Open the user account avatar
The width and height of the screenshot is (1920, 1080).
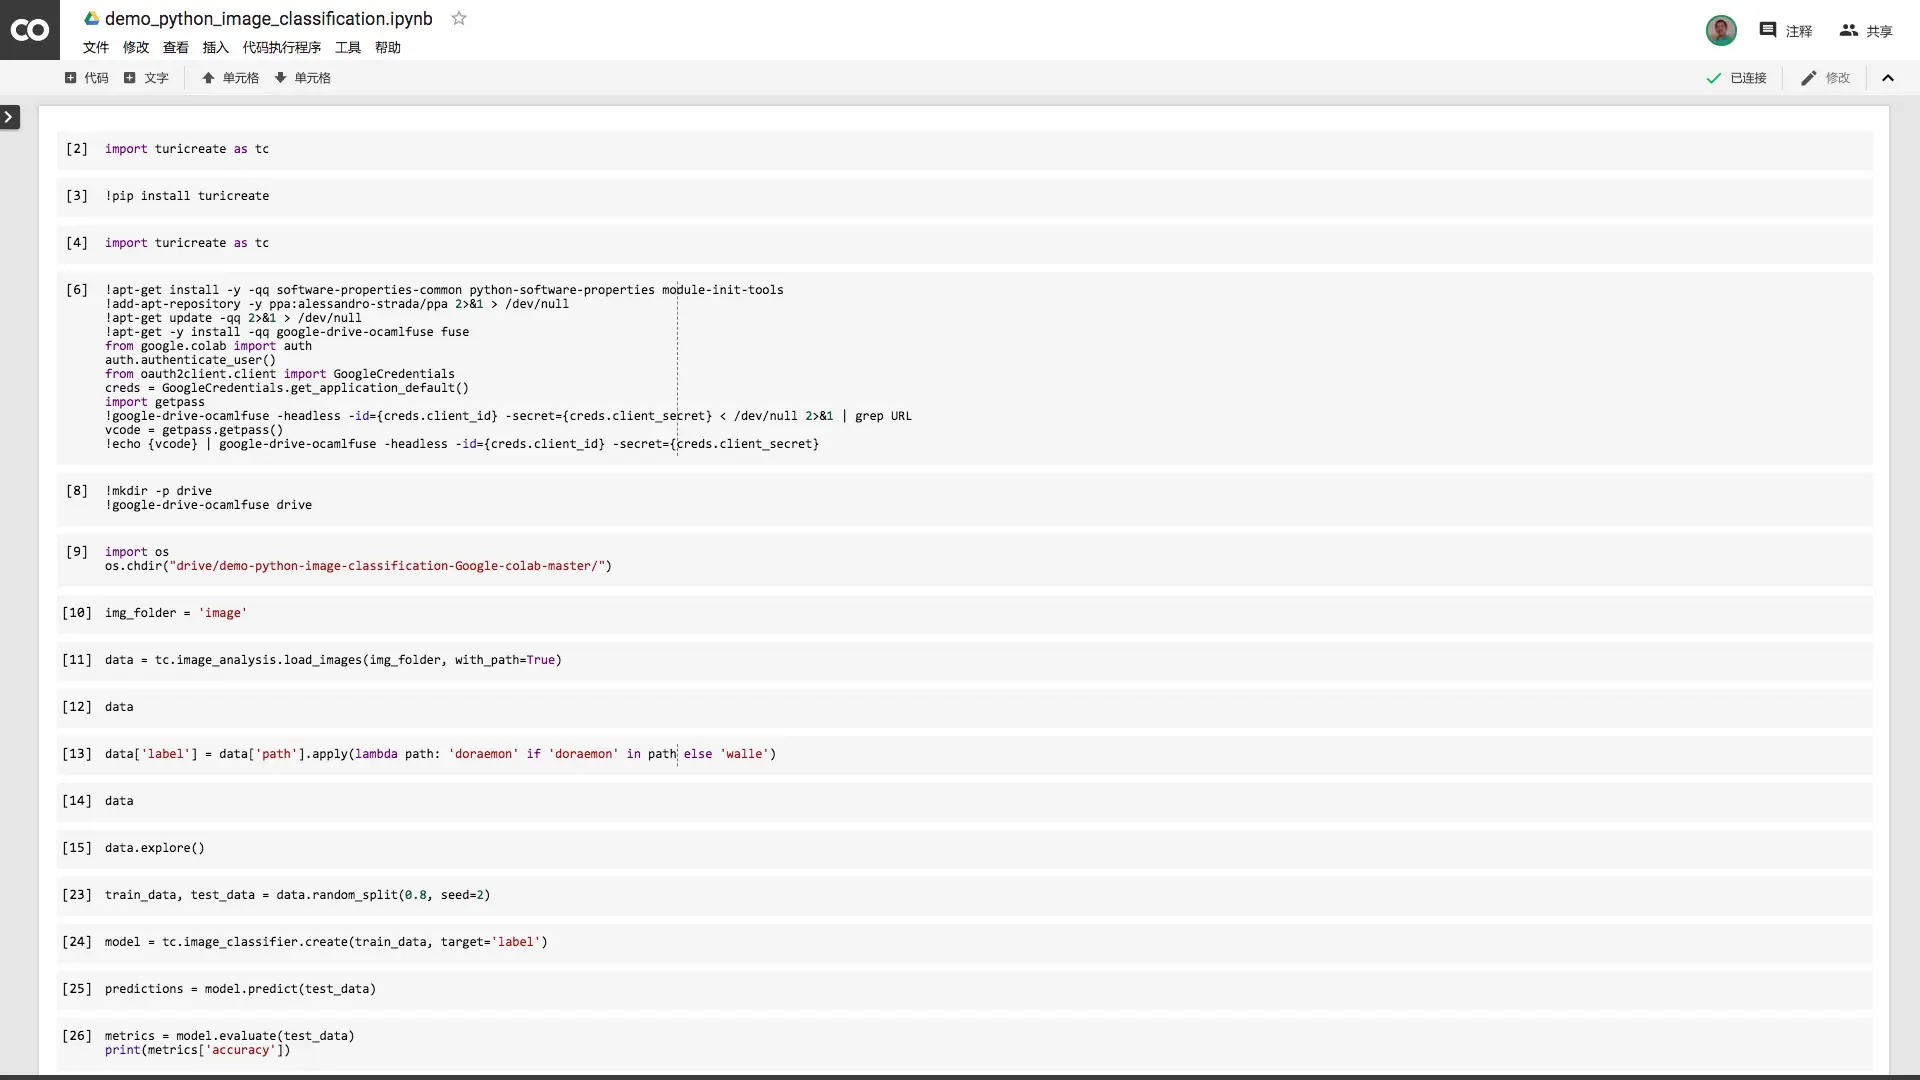click(x=1721, y=30)
